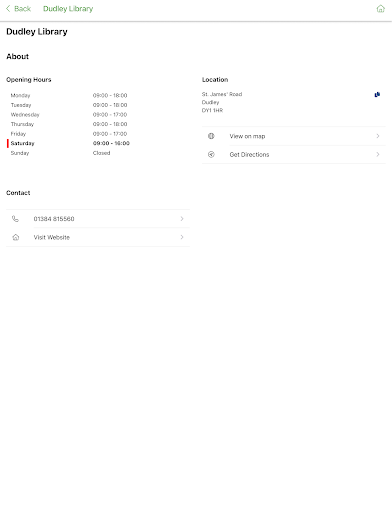
Task: Expand the Get Directions chevron
Action: [x=378, y=154]
